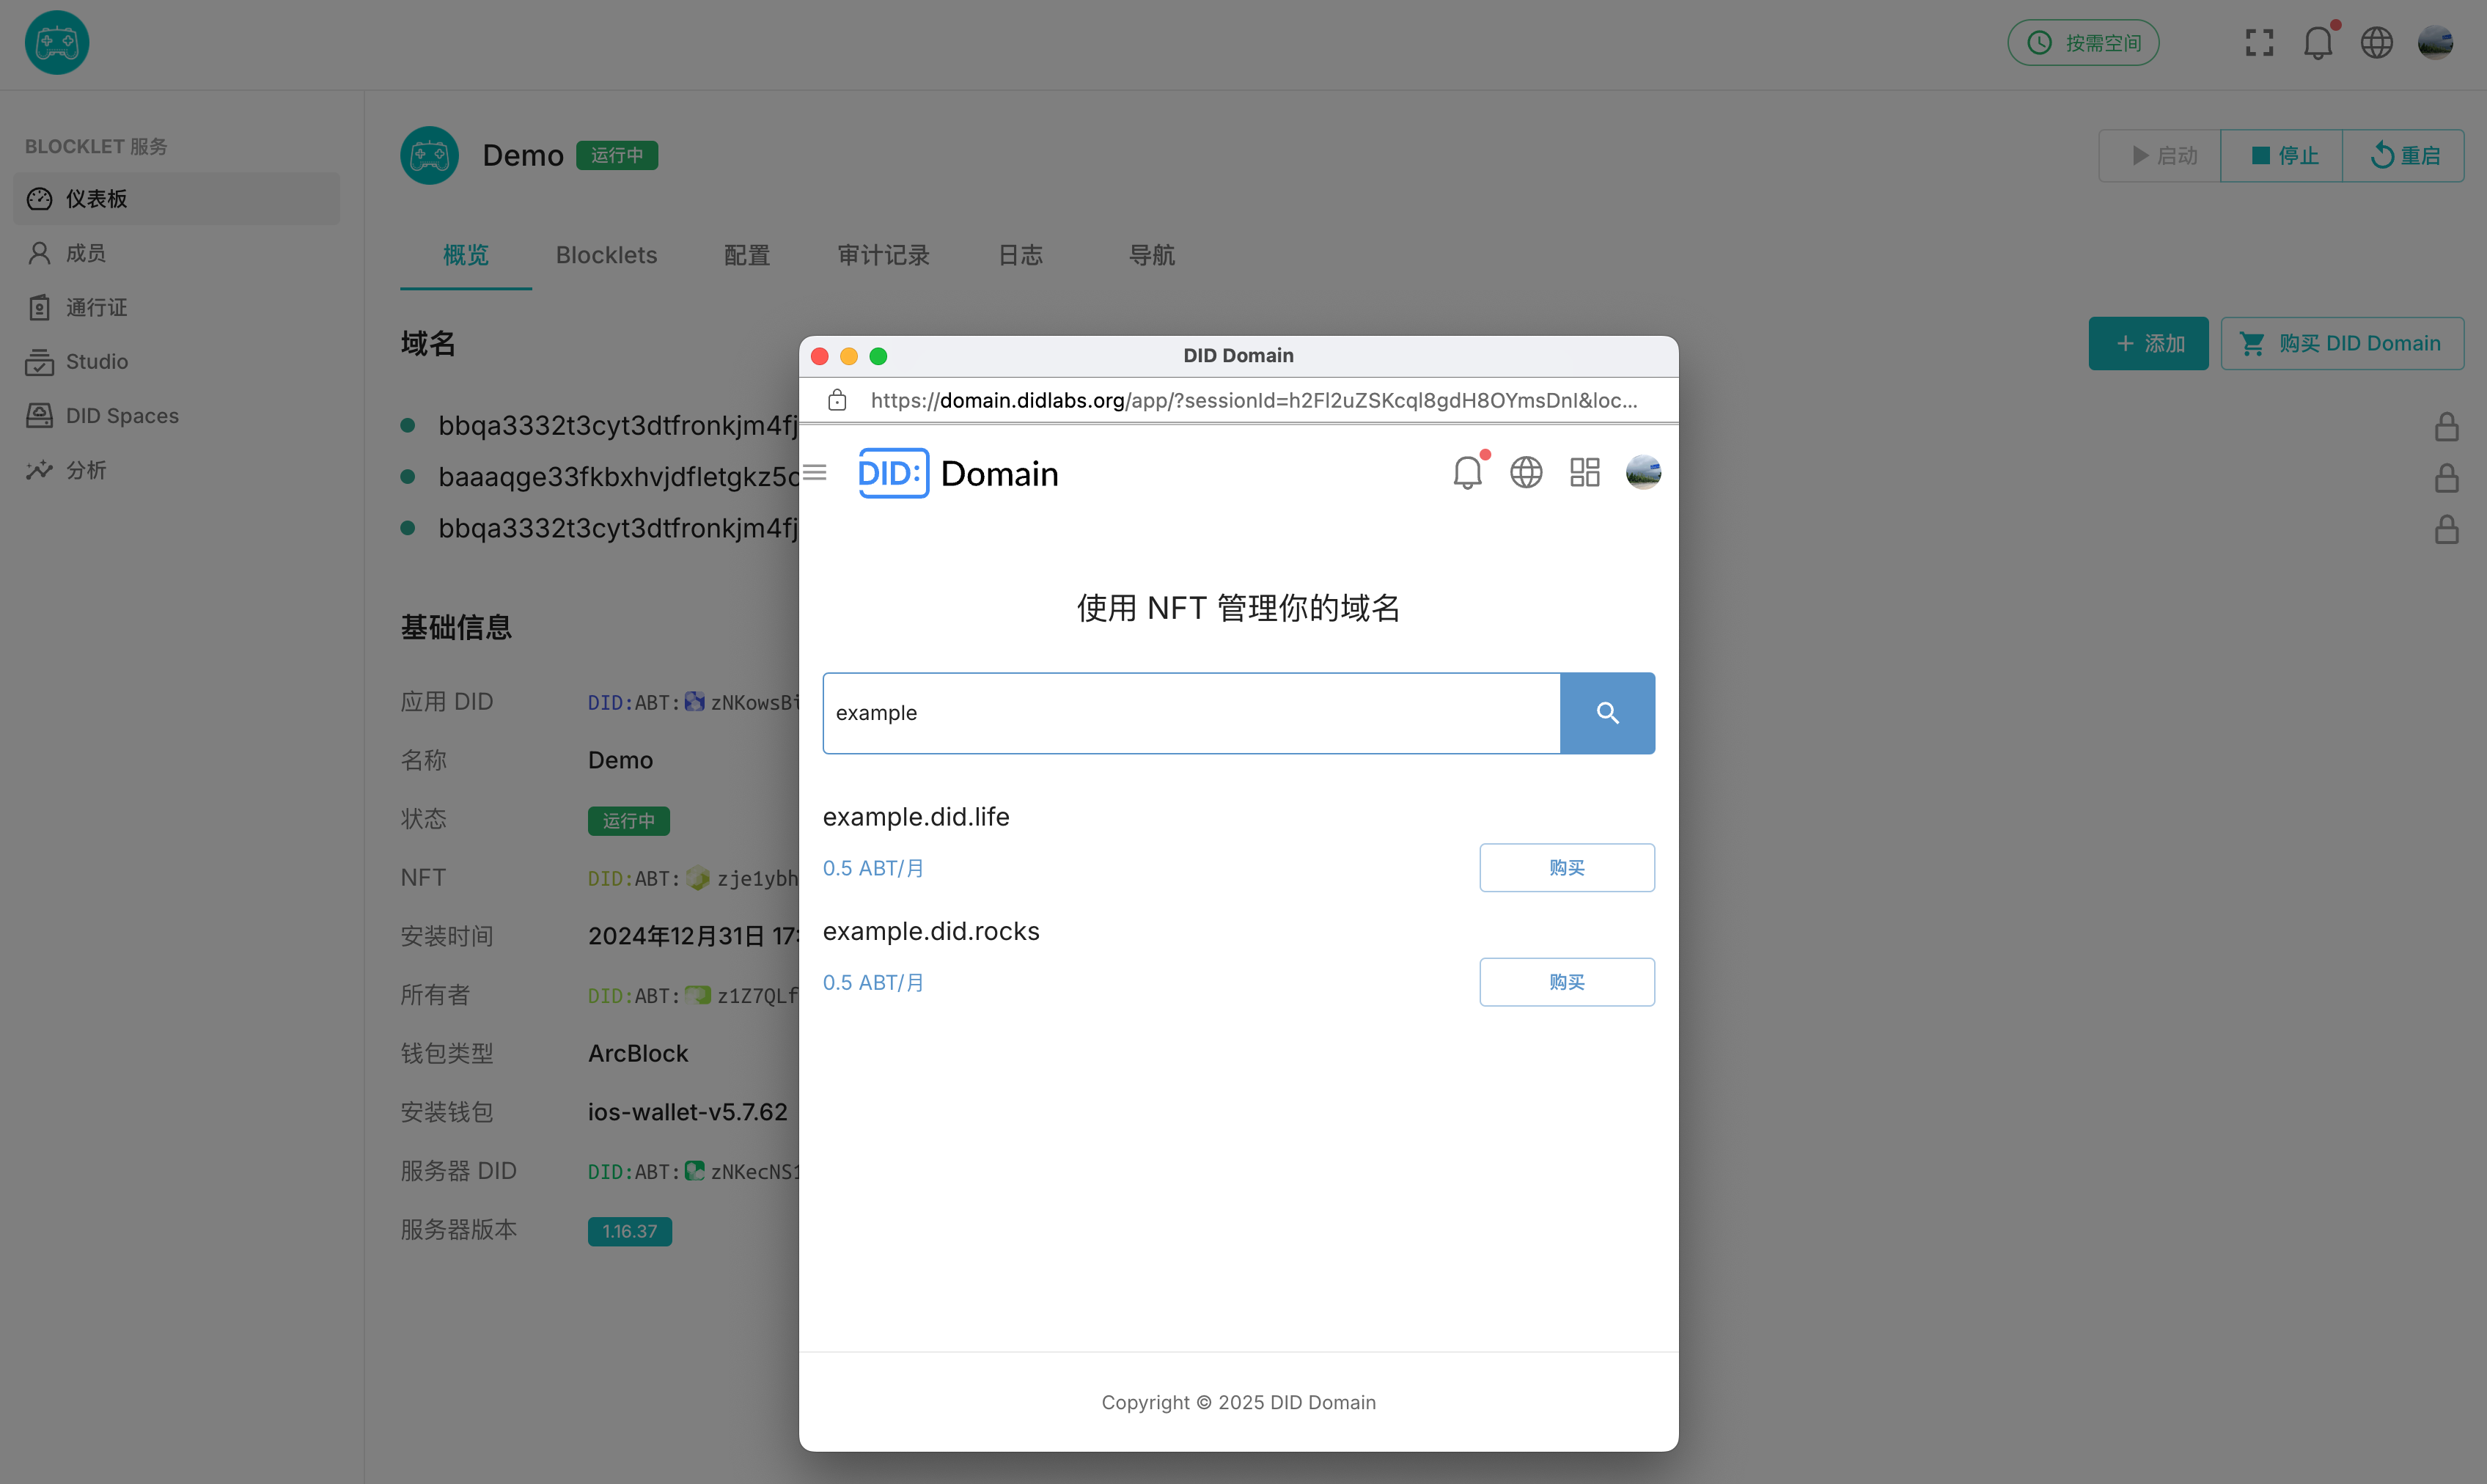2487x1484 pixels.
Task: Click the user avatar in DID Domain popup
Action: [x=1643, y=472]
